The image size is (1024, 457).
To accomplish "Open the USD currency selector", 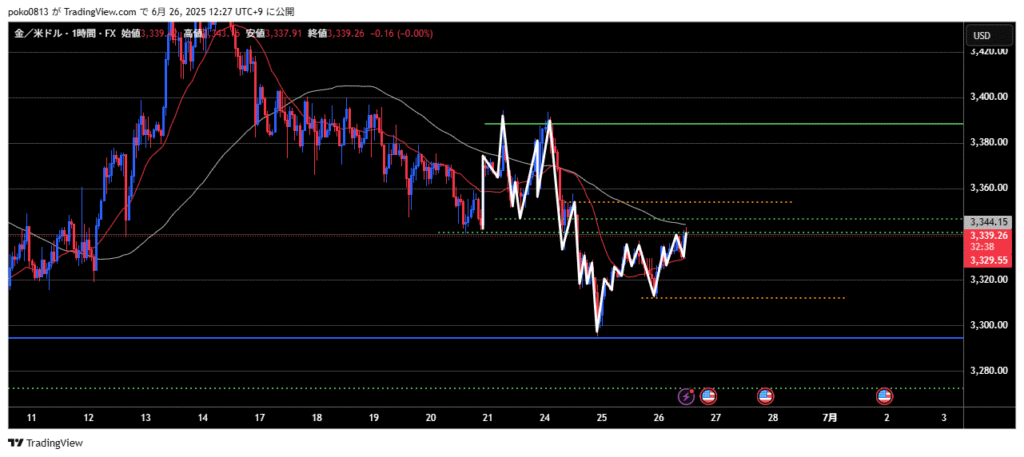I will 981,36.
